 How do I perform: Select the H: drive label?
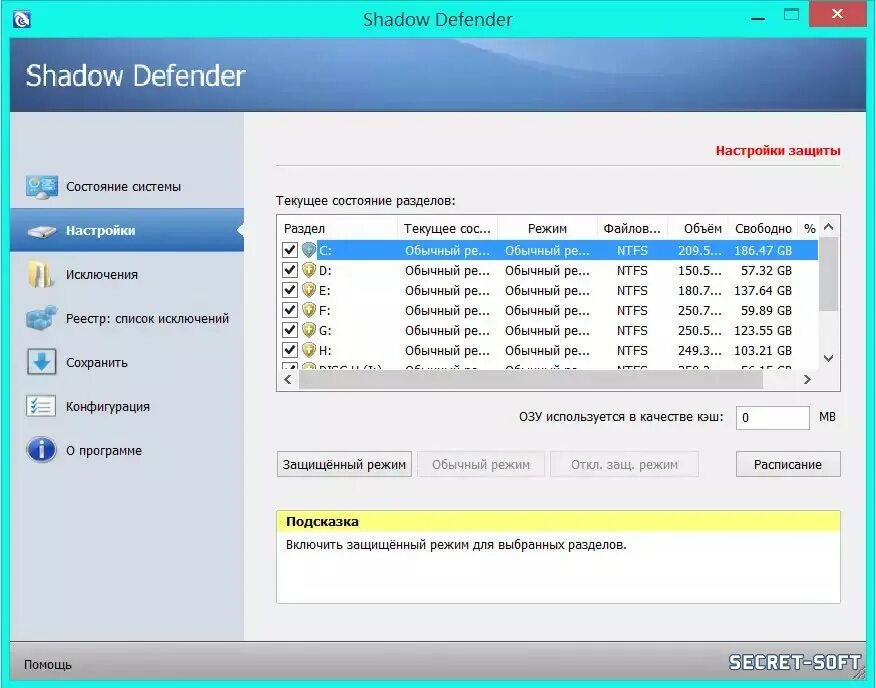(x=325, y=351)
